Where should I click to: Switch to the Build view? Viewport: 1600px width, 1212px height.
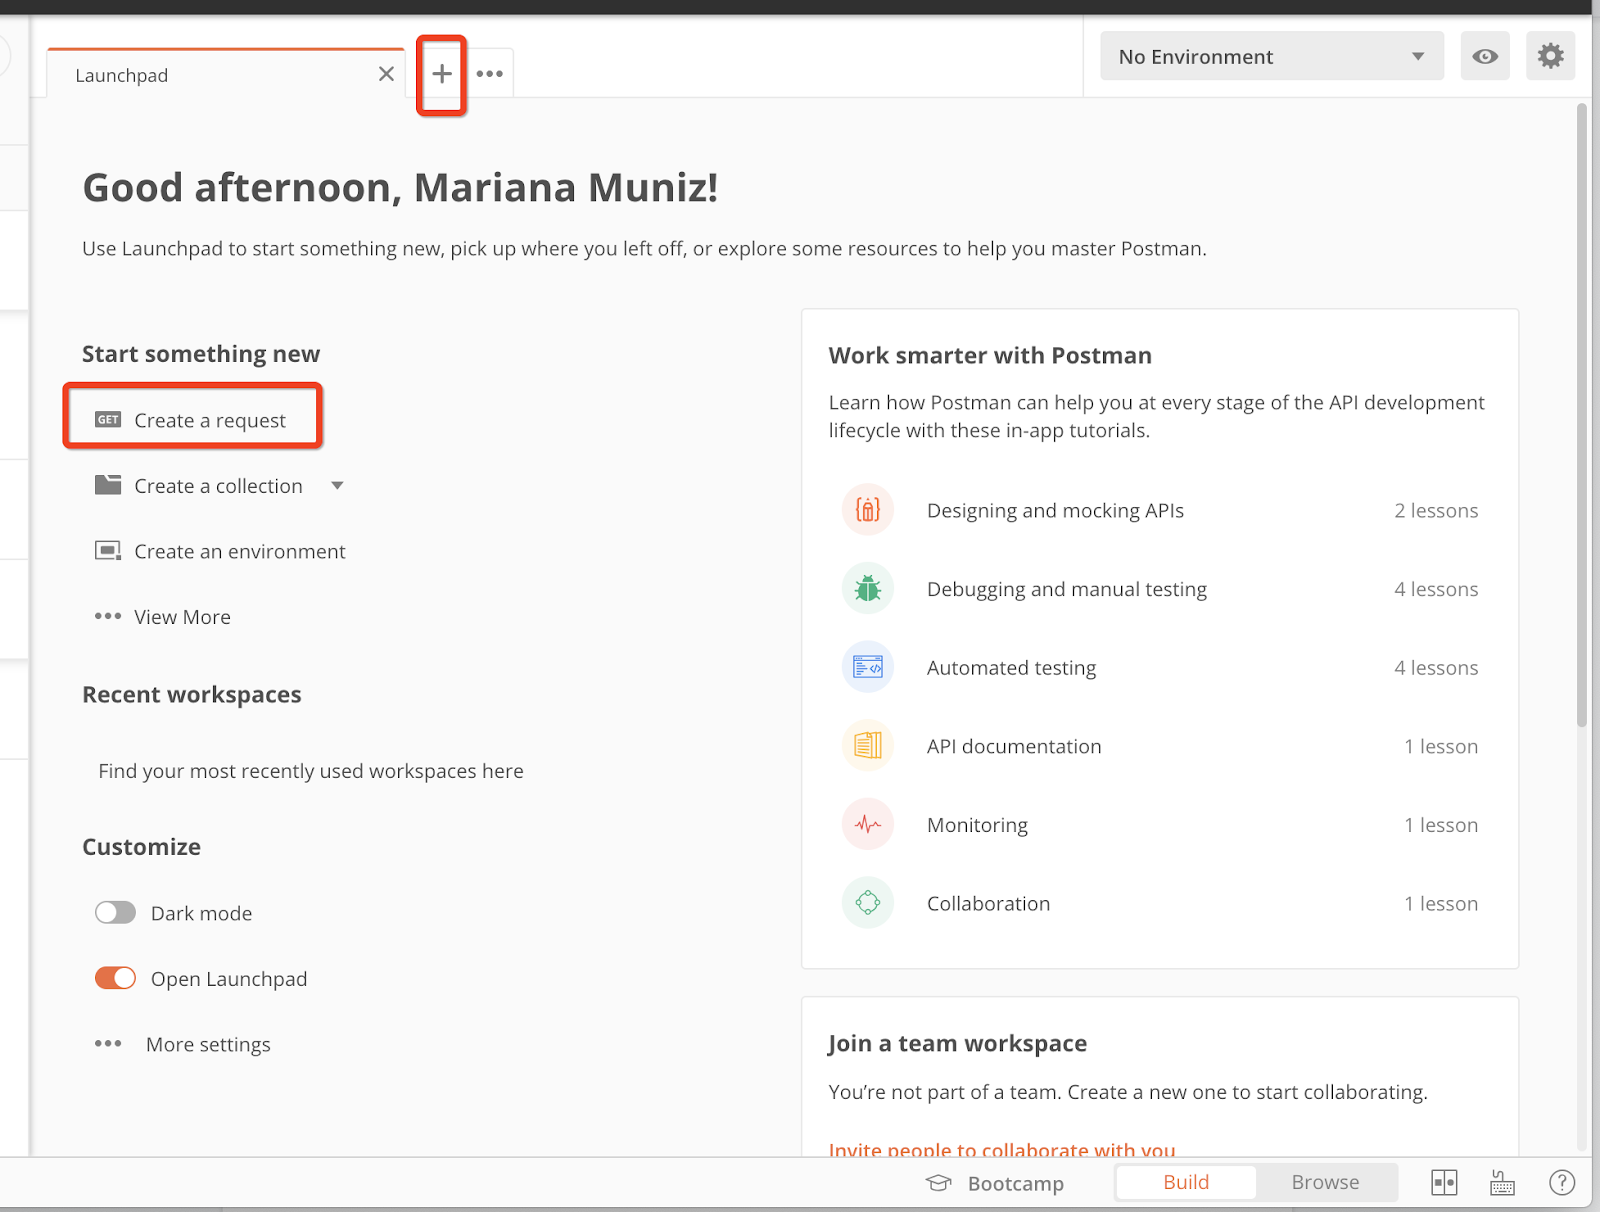(1186, 1182)
